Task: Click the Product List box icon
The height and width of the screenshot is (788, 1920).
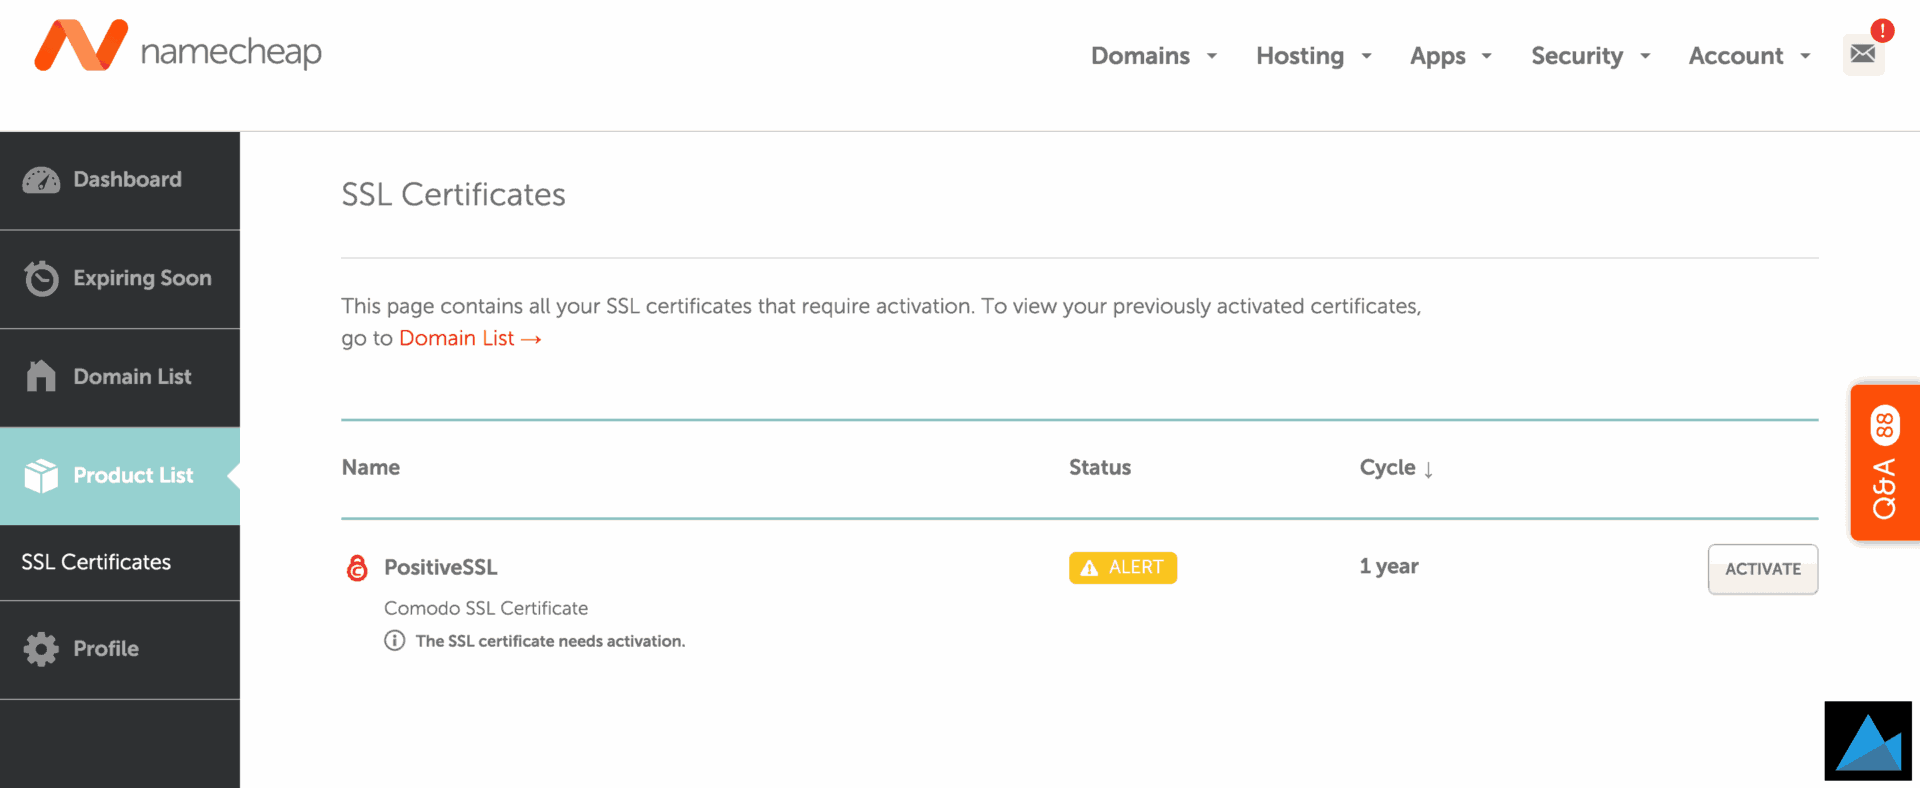Action: 41,476
